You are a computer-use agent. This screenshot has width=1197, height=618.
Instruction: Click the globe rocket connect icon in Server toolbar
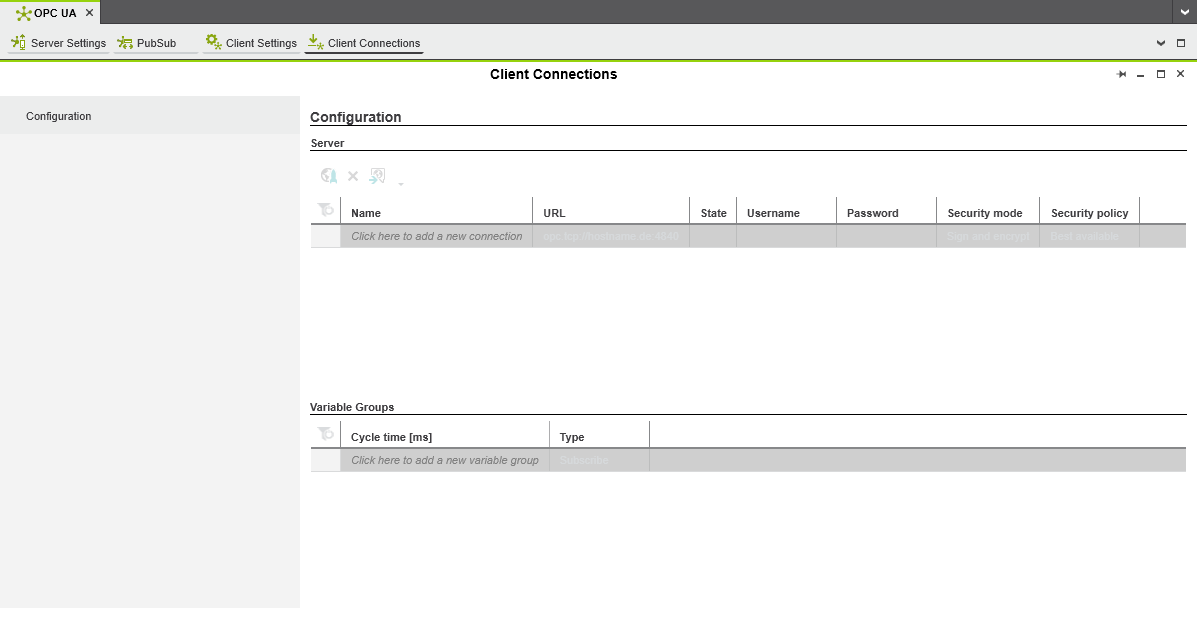click(x=329, y=176)
